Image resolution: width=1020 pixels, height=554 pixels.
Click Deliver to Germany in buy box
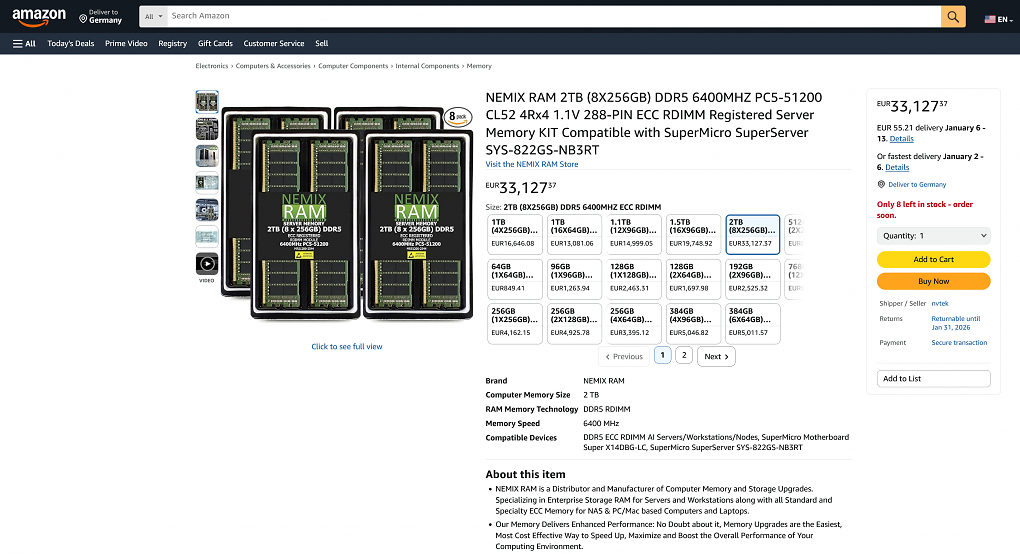[x=917, y=185]
